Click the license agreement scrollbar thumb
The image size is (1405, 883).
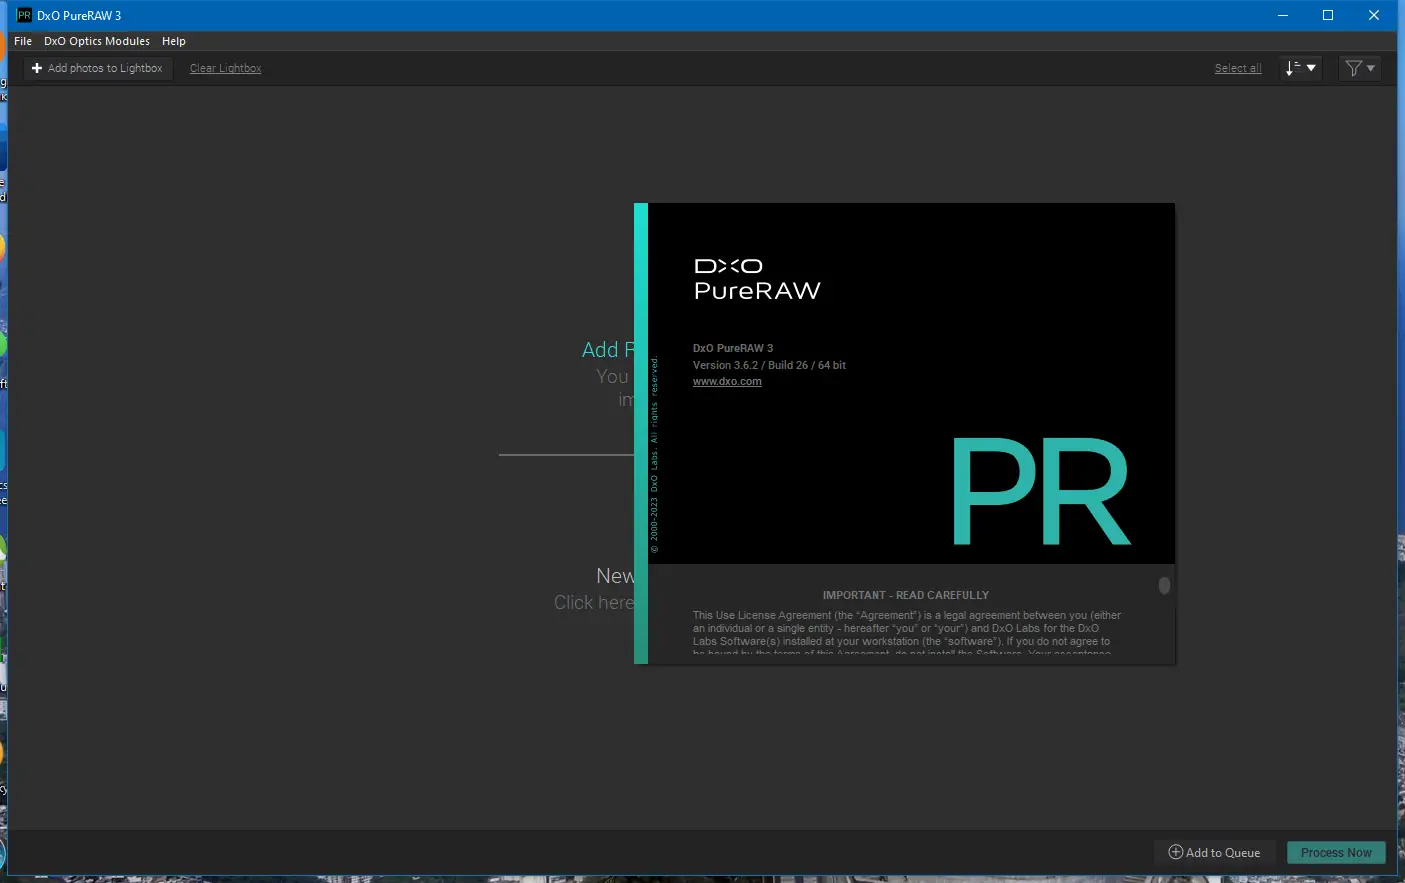[x=1164, y=586]
